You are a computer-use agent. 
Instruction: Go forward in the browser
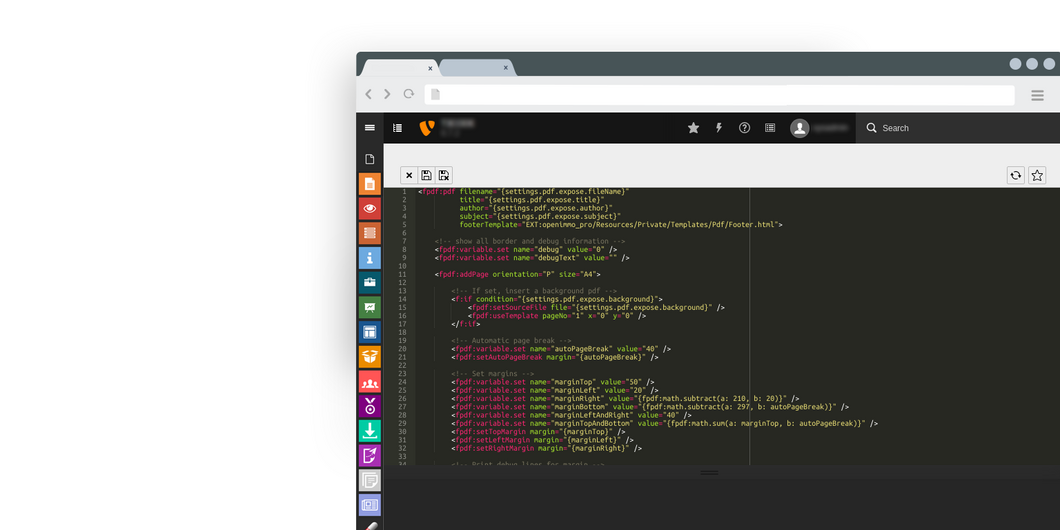(387, 94)
